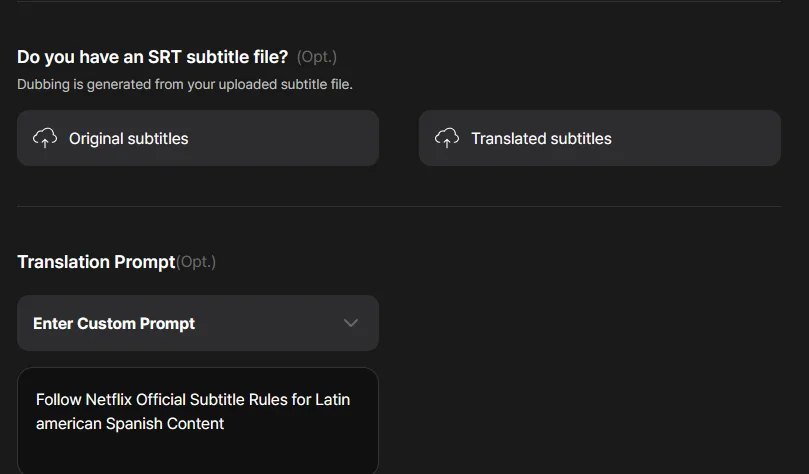
Task: Focus the custom translation prompt text box
Action: tap(198, 420)
